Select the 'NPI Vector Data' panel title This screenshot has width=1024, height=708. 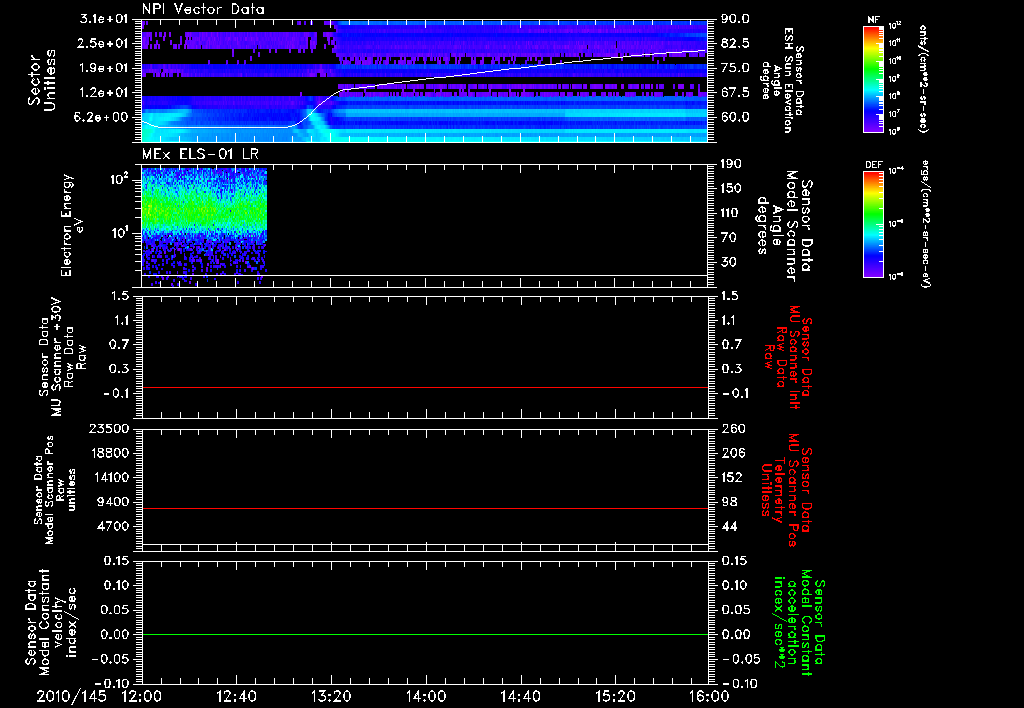[x=203, y=9]
